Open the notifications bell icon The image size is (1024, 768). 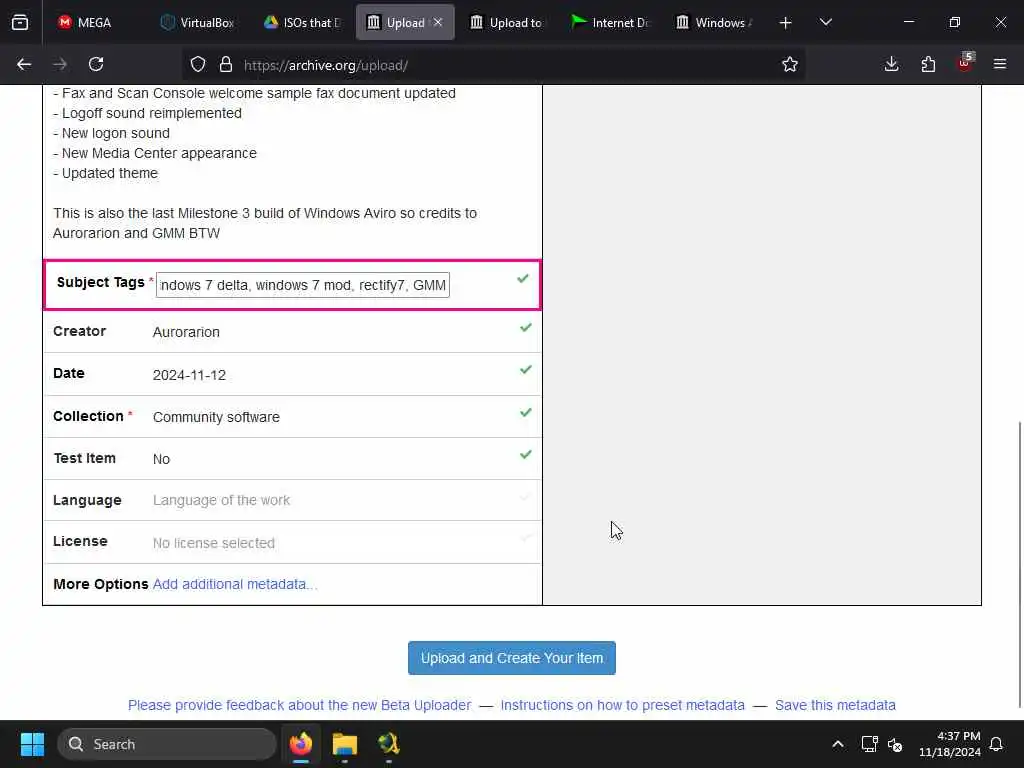pos(997,744)
